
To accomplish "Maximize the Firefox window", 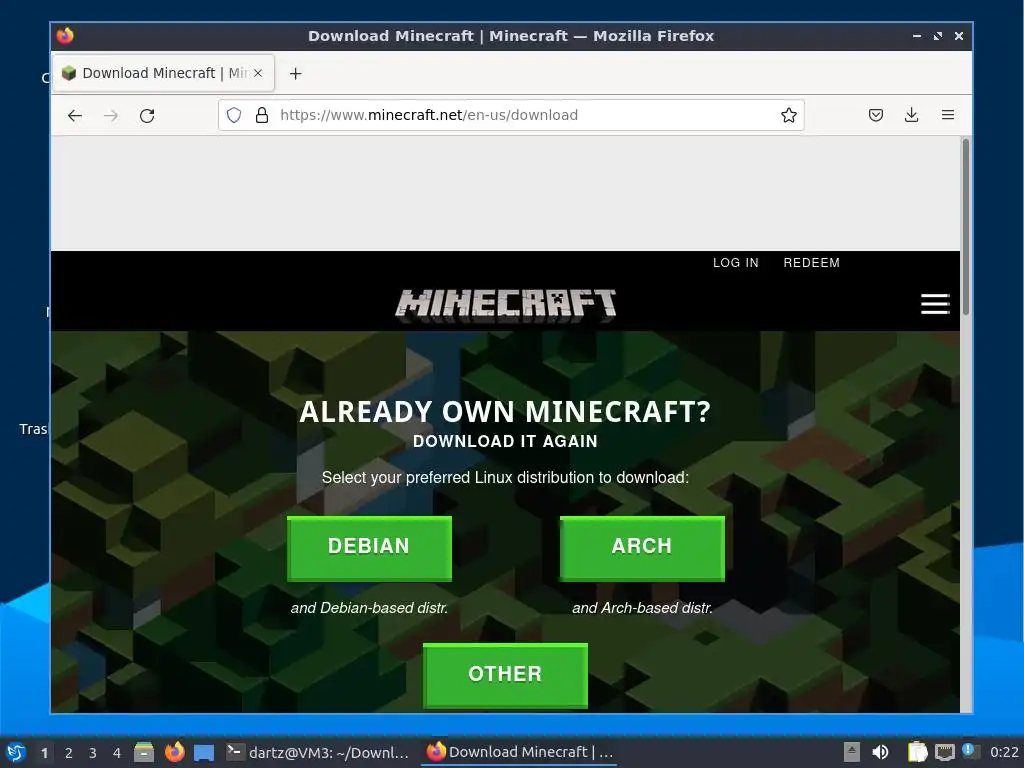I will click(x=938, y=36).
